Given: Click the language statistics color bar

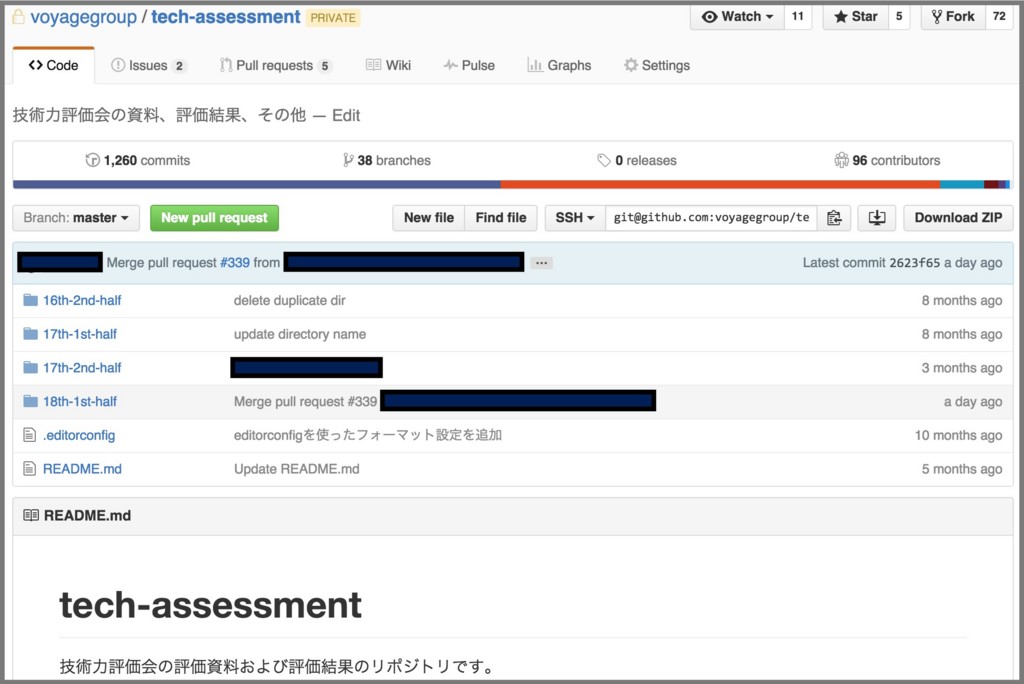Looking at the screenshot, I should point(512,185).
